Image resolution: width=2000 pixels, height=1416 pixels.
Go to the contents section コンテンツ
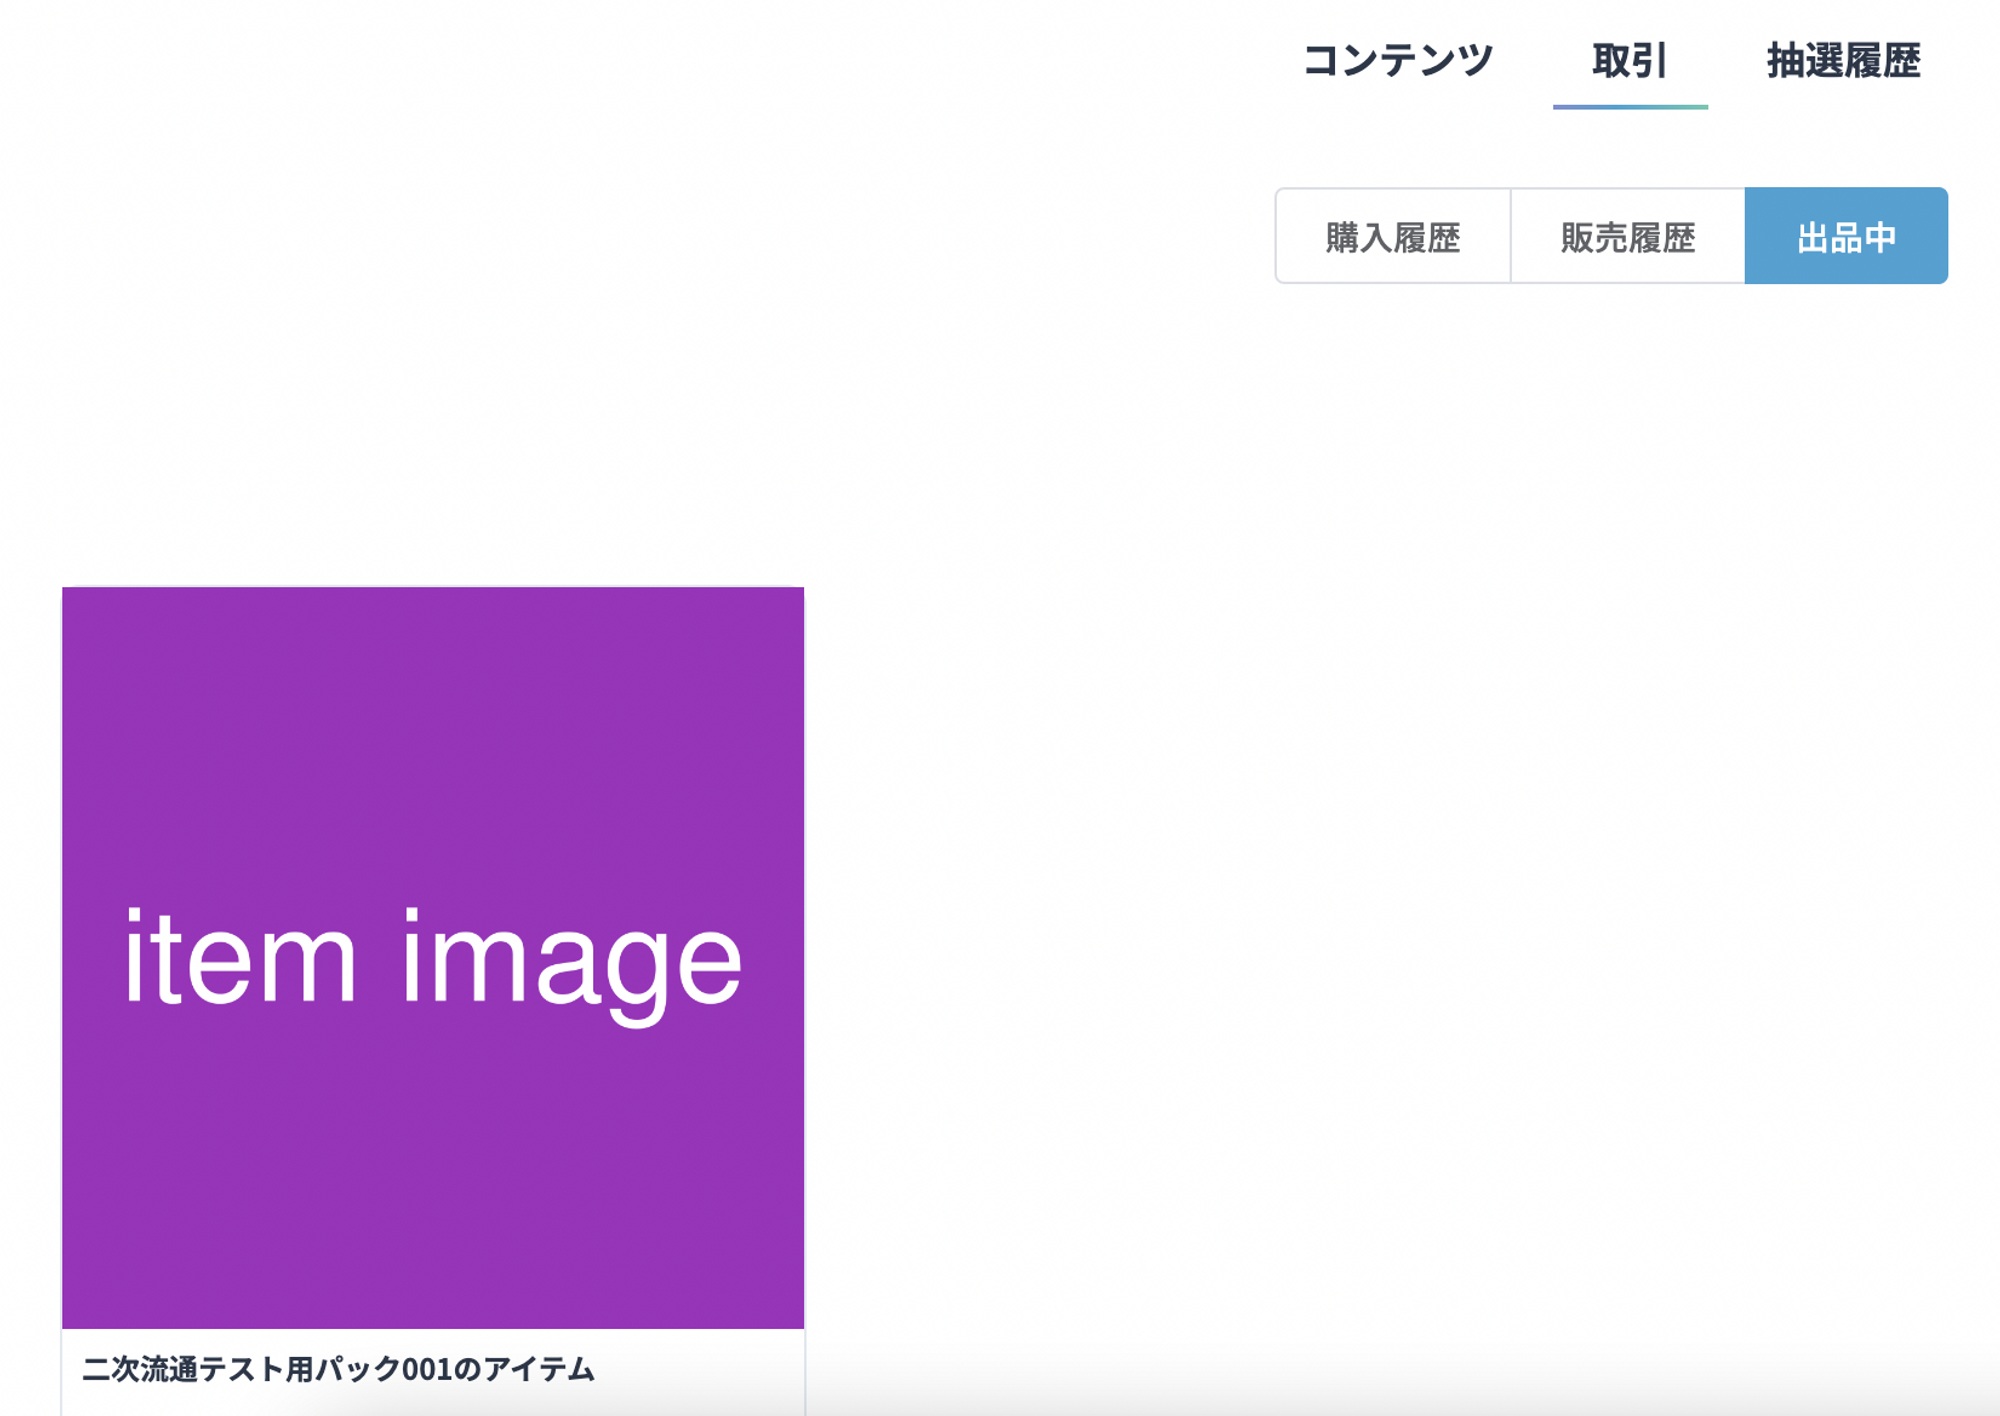pyautogui.click(x=1397, y=61)
